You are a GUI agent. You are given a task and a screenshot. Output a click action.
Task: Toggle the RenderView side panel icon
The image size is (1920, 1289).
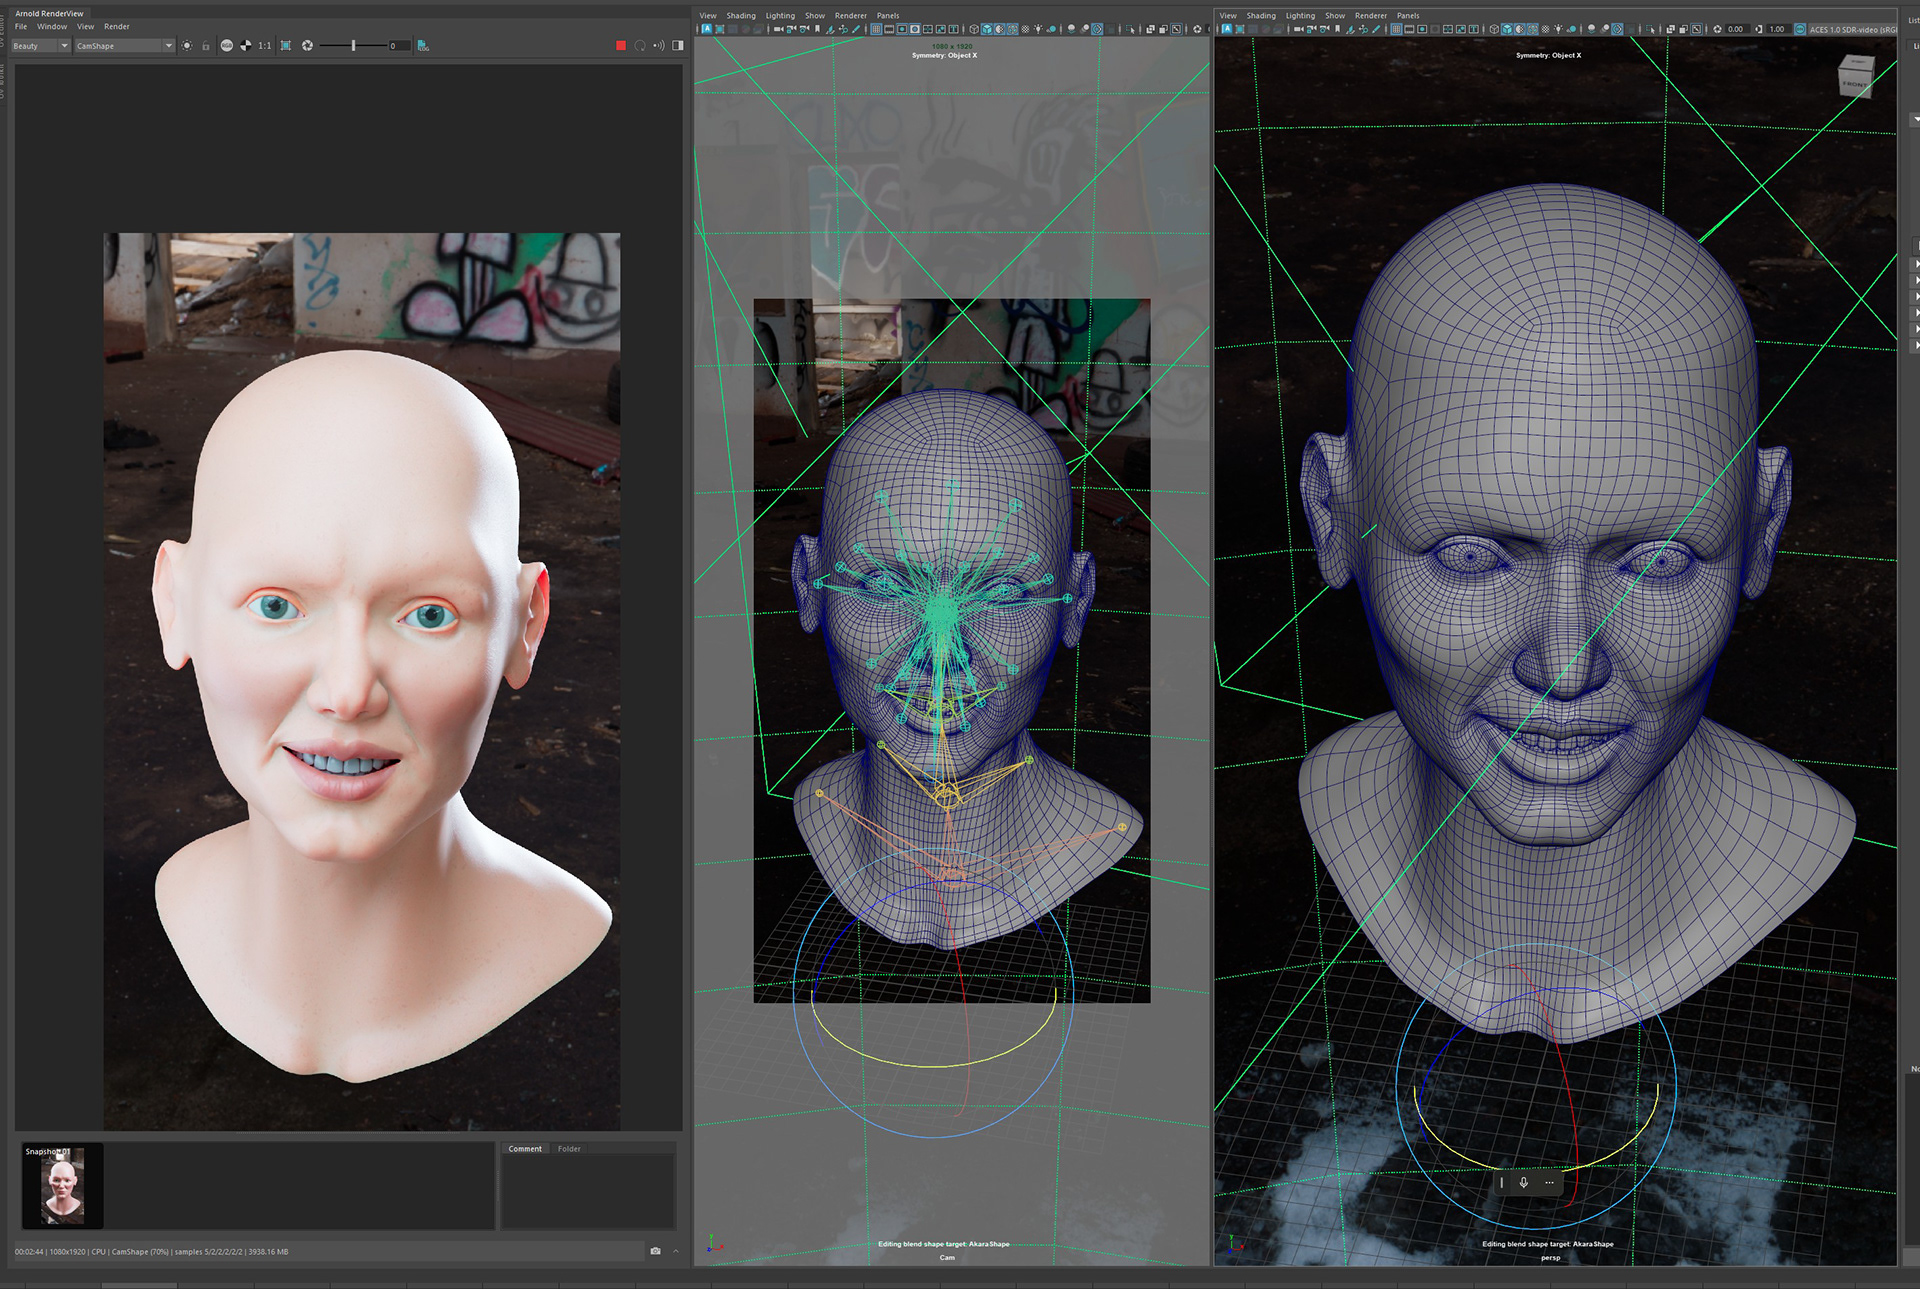pos(678,46)
